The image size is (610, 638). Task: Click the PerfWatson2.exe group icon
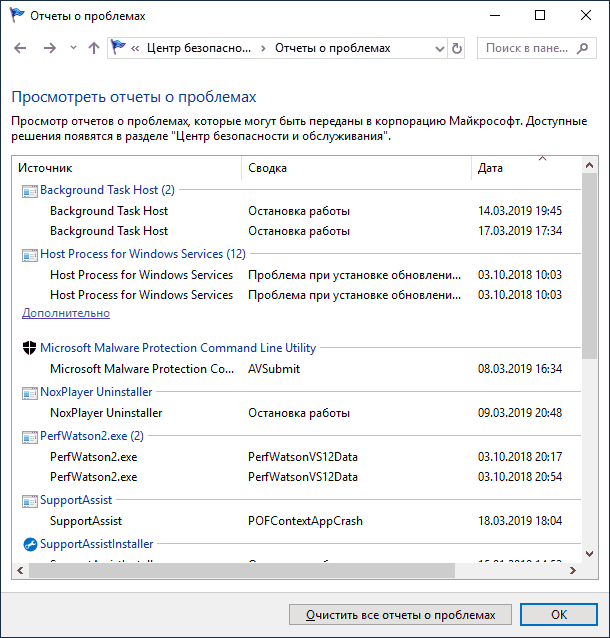(x=30, y=437)
